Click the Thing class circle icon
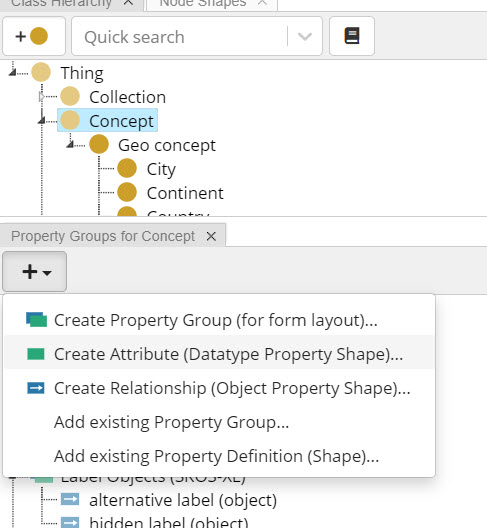 (41, 72)
